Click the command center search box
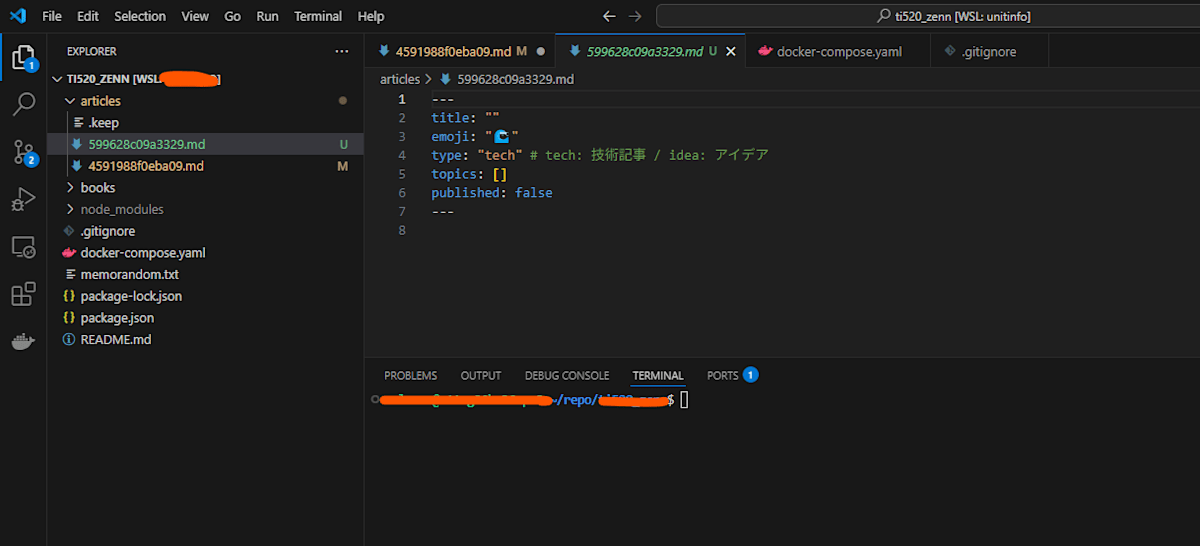This screenshot has height=546, width=1200. click(x=928, y=16)
